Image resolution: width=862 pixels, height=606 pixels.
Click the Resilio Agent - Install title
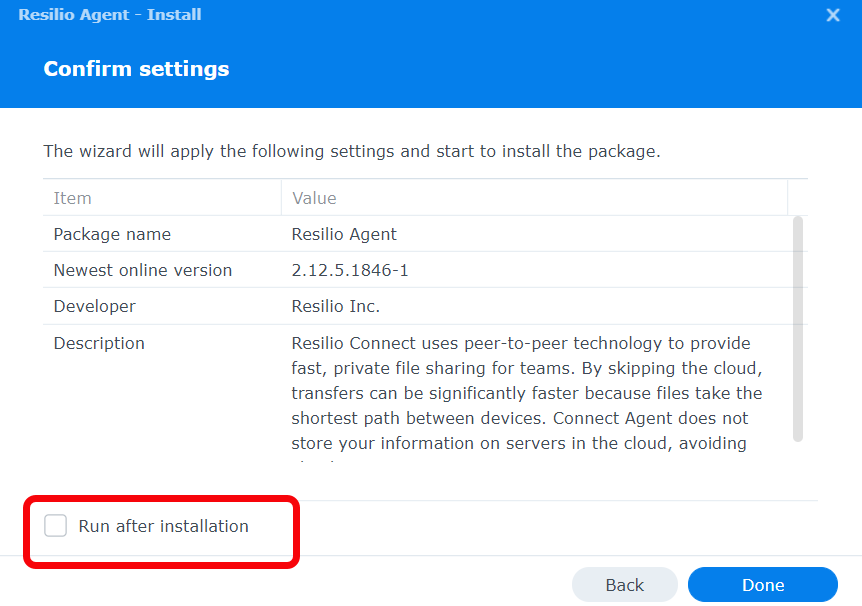pos(110,14)
